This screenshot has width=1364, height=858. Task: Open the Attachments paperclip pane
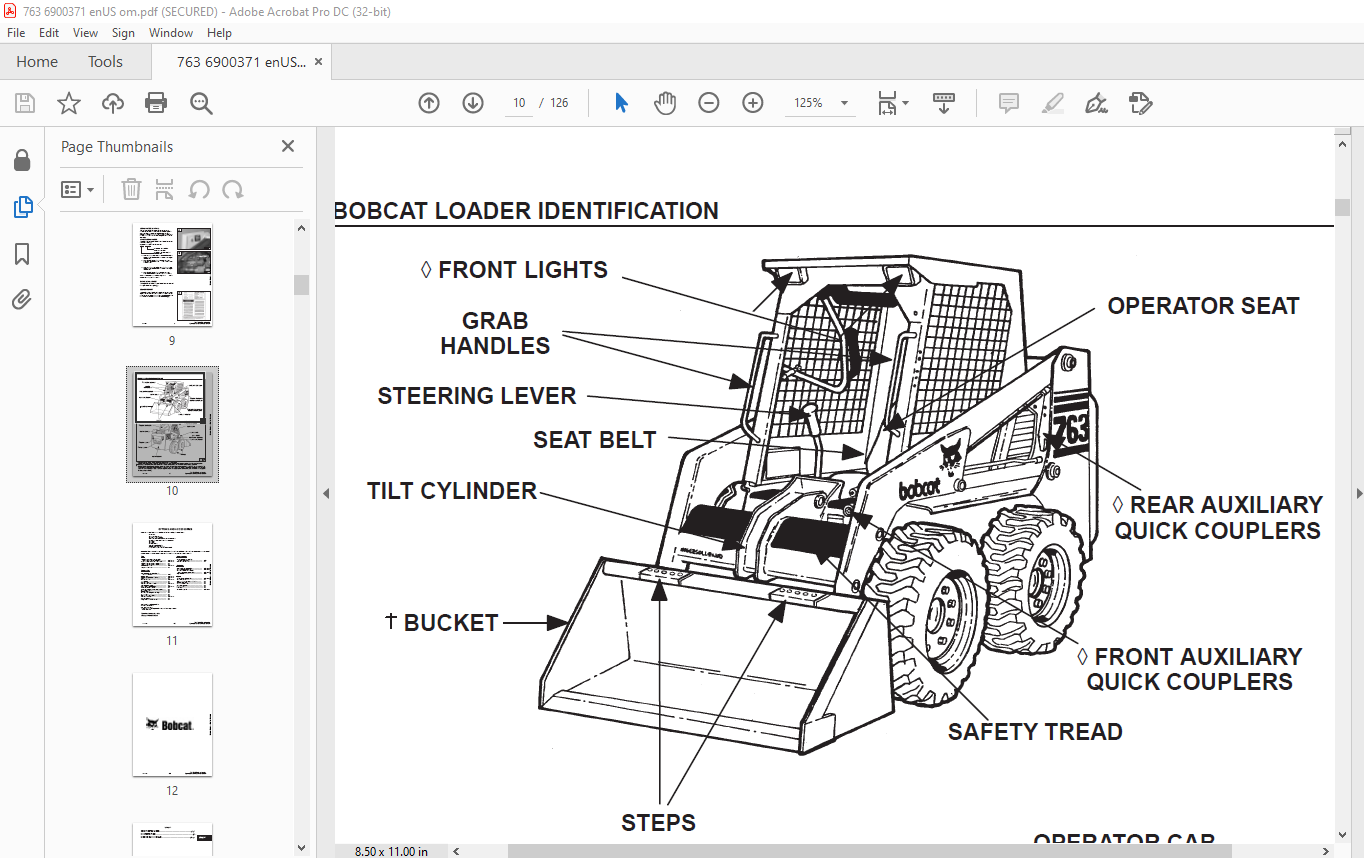tap(22, 299)
